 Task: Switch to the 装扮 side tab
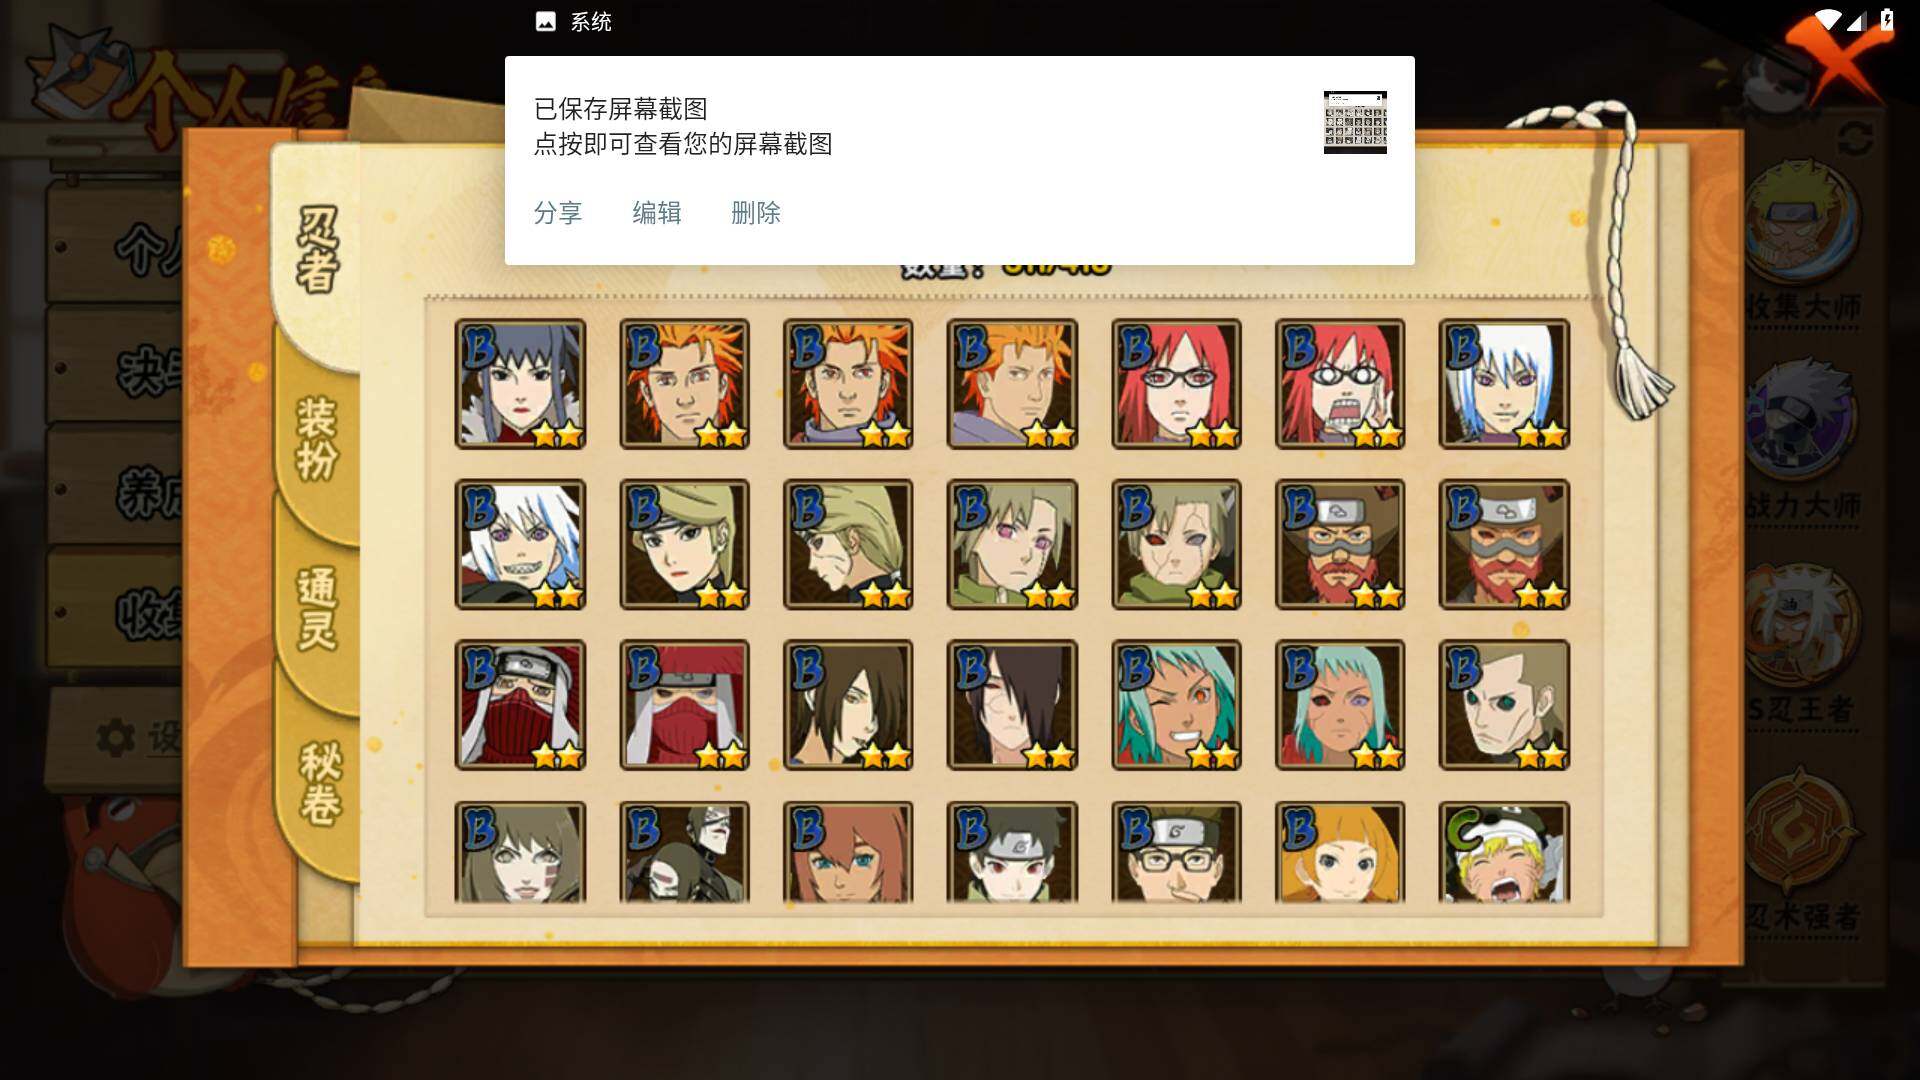318,438
